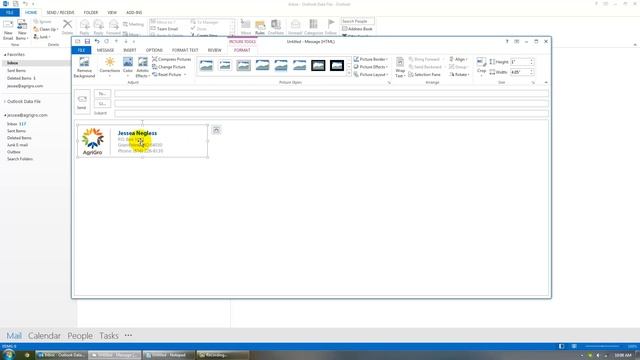Switch to the INSERT tab

pyautogui.click(x=130, y=50)
